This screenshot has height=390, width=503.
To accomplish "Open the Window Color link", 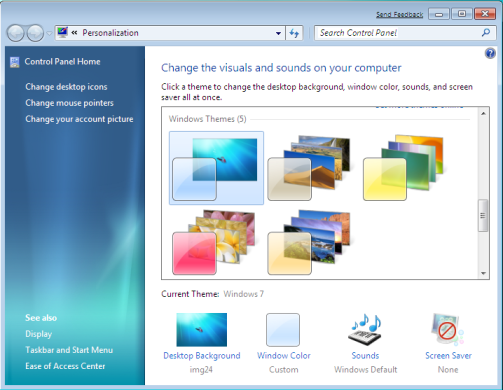I will click(284, 356).
